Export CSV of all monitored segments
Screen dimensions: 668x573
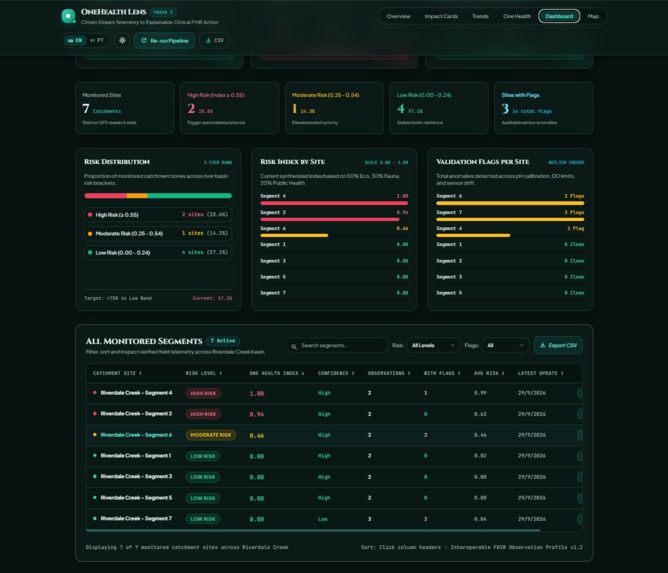pyautogui.click(x=558, y=345)
